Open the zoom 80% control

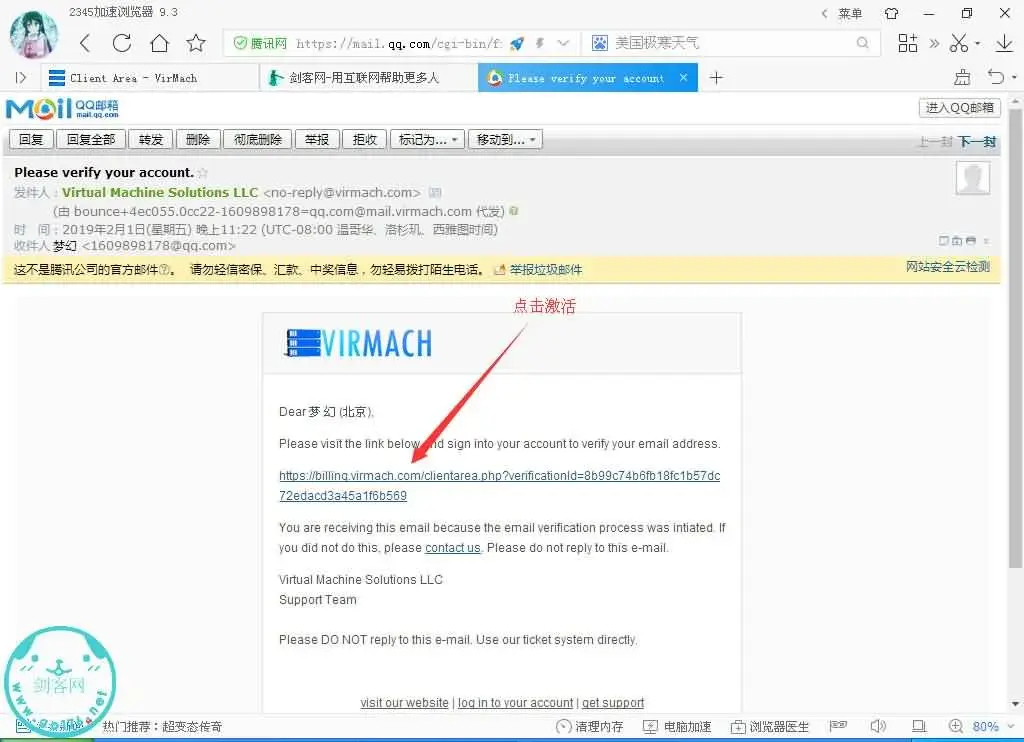pyautogui.click(x=982, y=726)
